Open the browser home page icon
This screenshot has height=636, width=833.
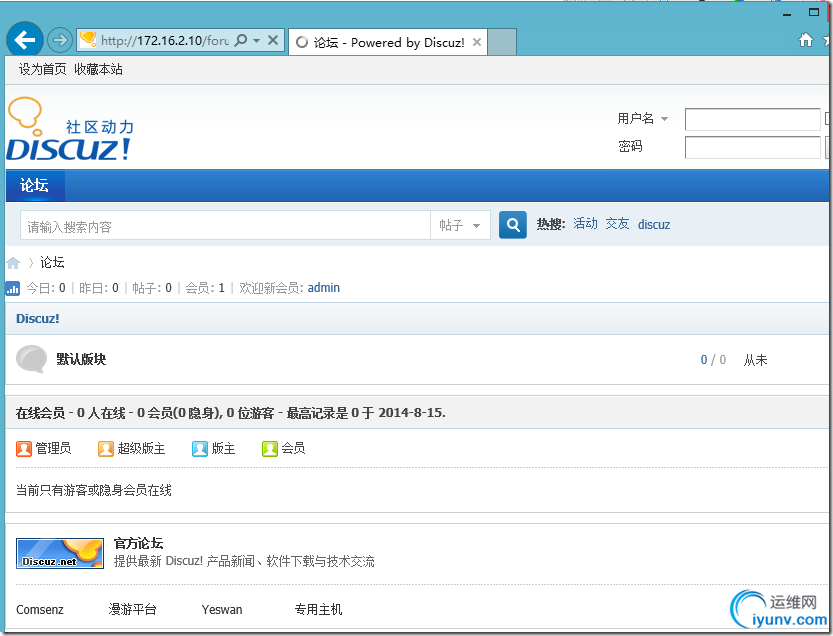805,40
